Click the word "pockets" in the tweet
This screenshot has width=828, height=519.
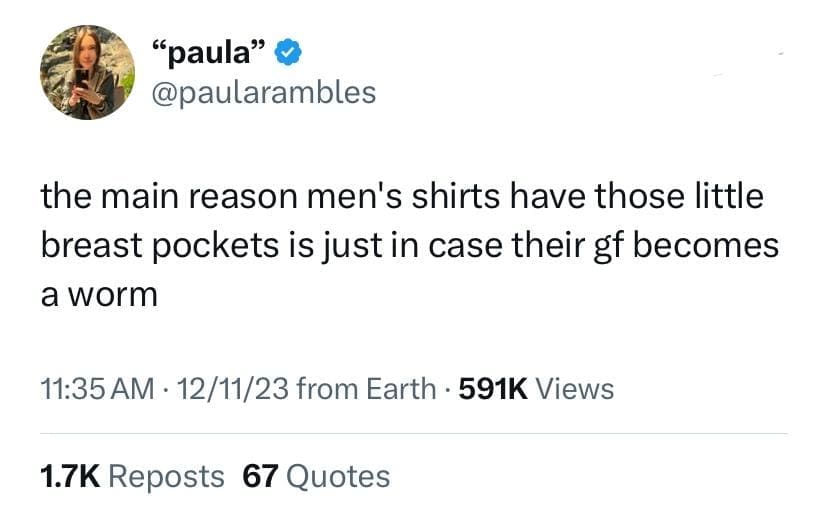215,246
